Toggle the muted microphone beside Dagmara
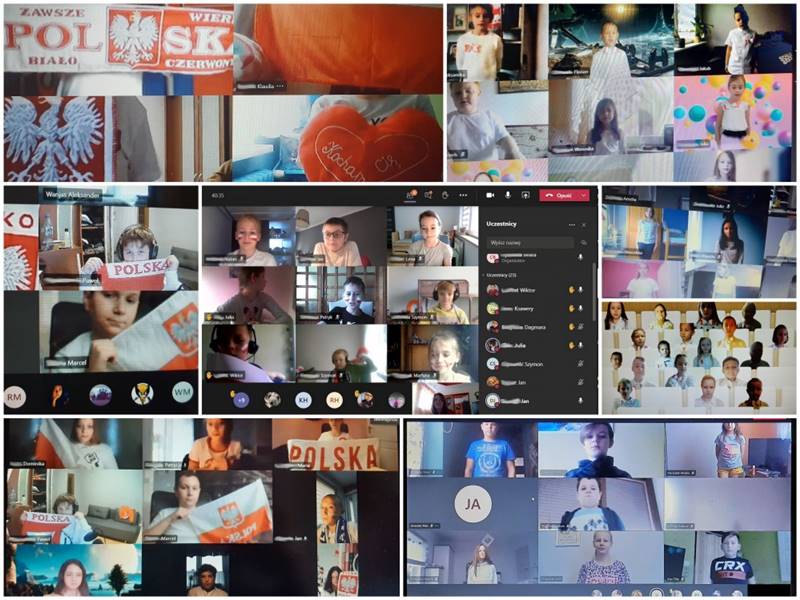Image resolution: width=800 pixels, height=600 pixels. (x=581, y=326)
